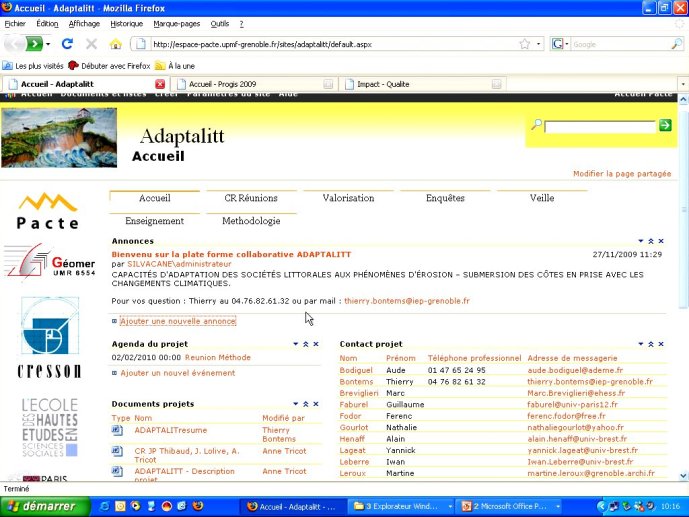Open the Documents projets menu arrow

coord(296,404)
